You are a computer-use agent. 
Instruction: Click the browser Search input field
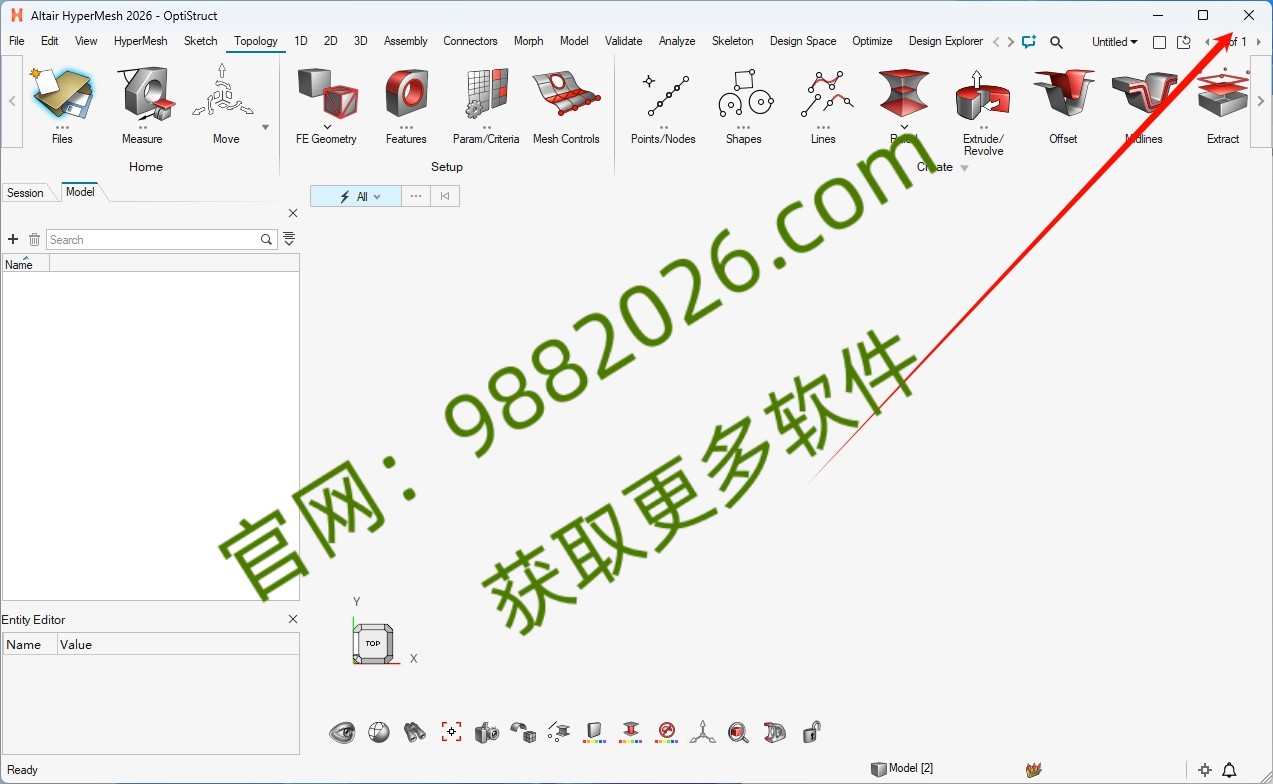[x=152, y=240]
